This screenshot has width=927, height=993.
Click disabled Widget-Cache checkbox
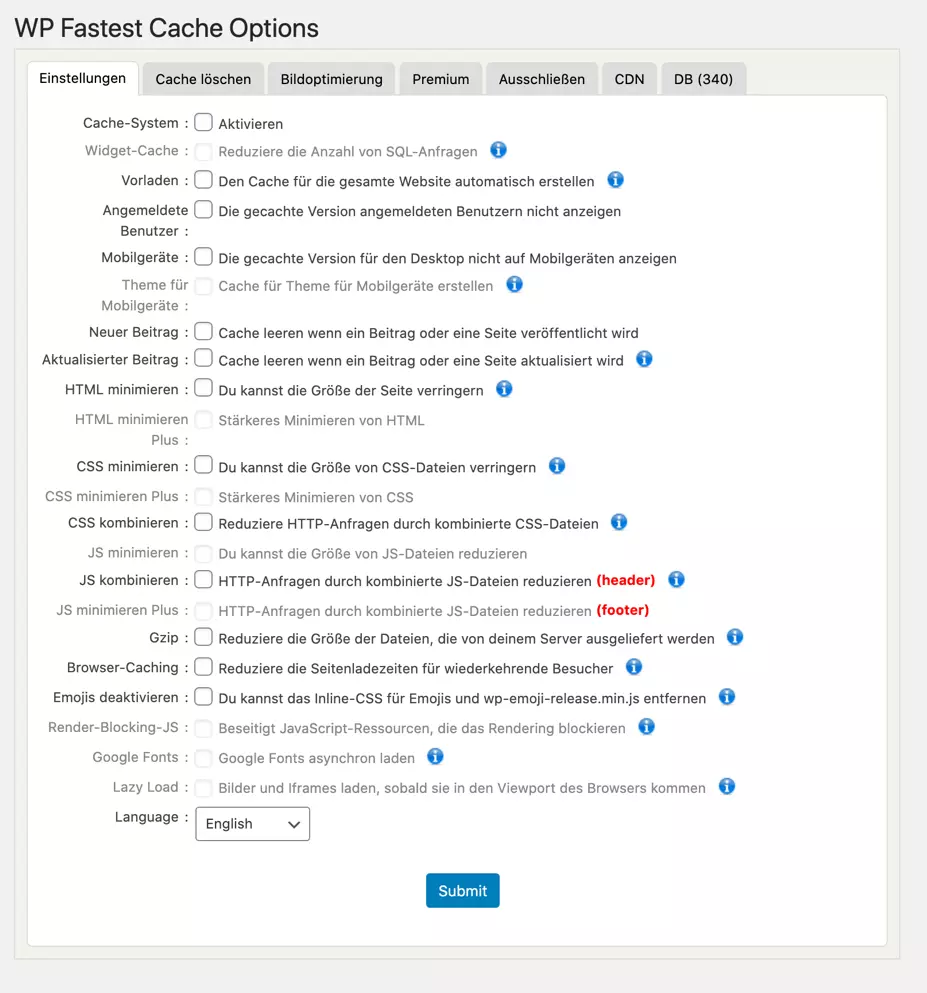point(203,151)
